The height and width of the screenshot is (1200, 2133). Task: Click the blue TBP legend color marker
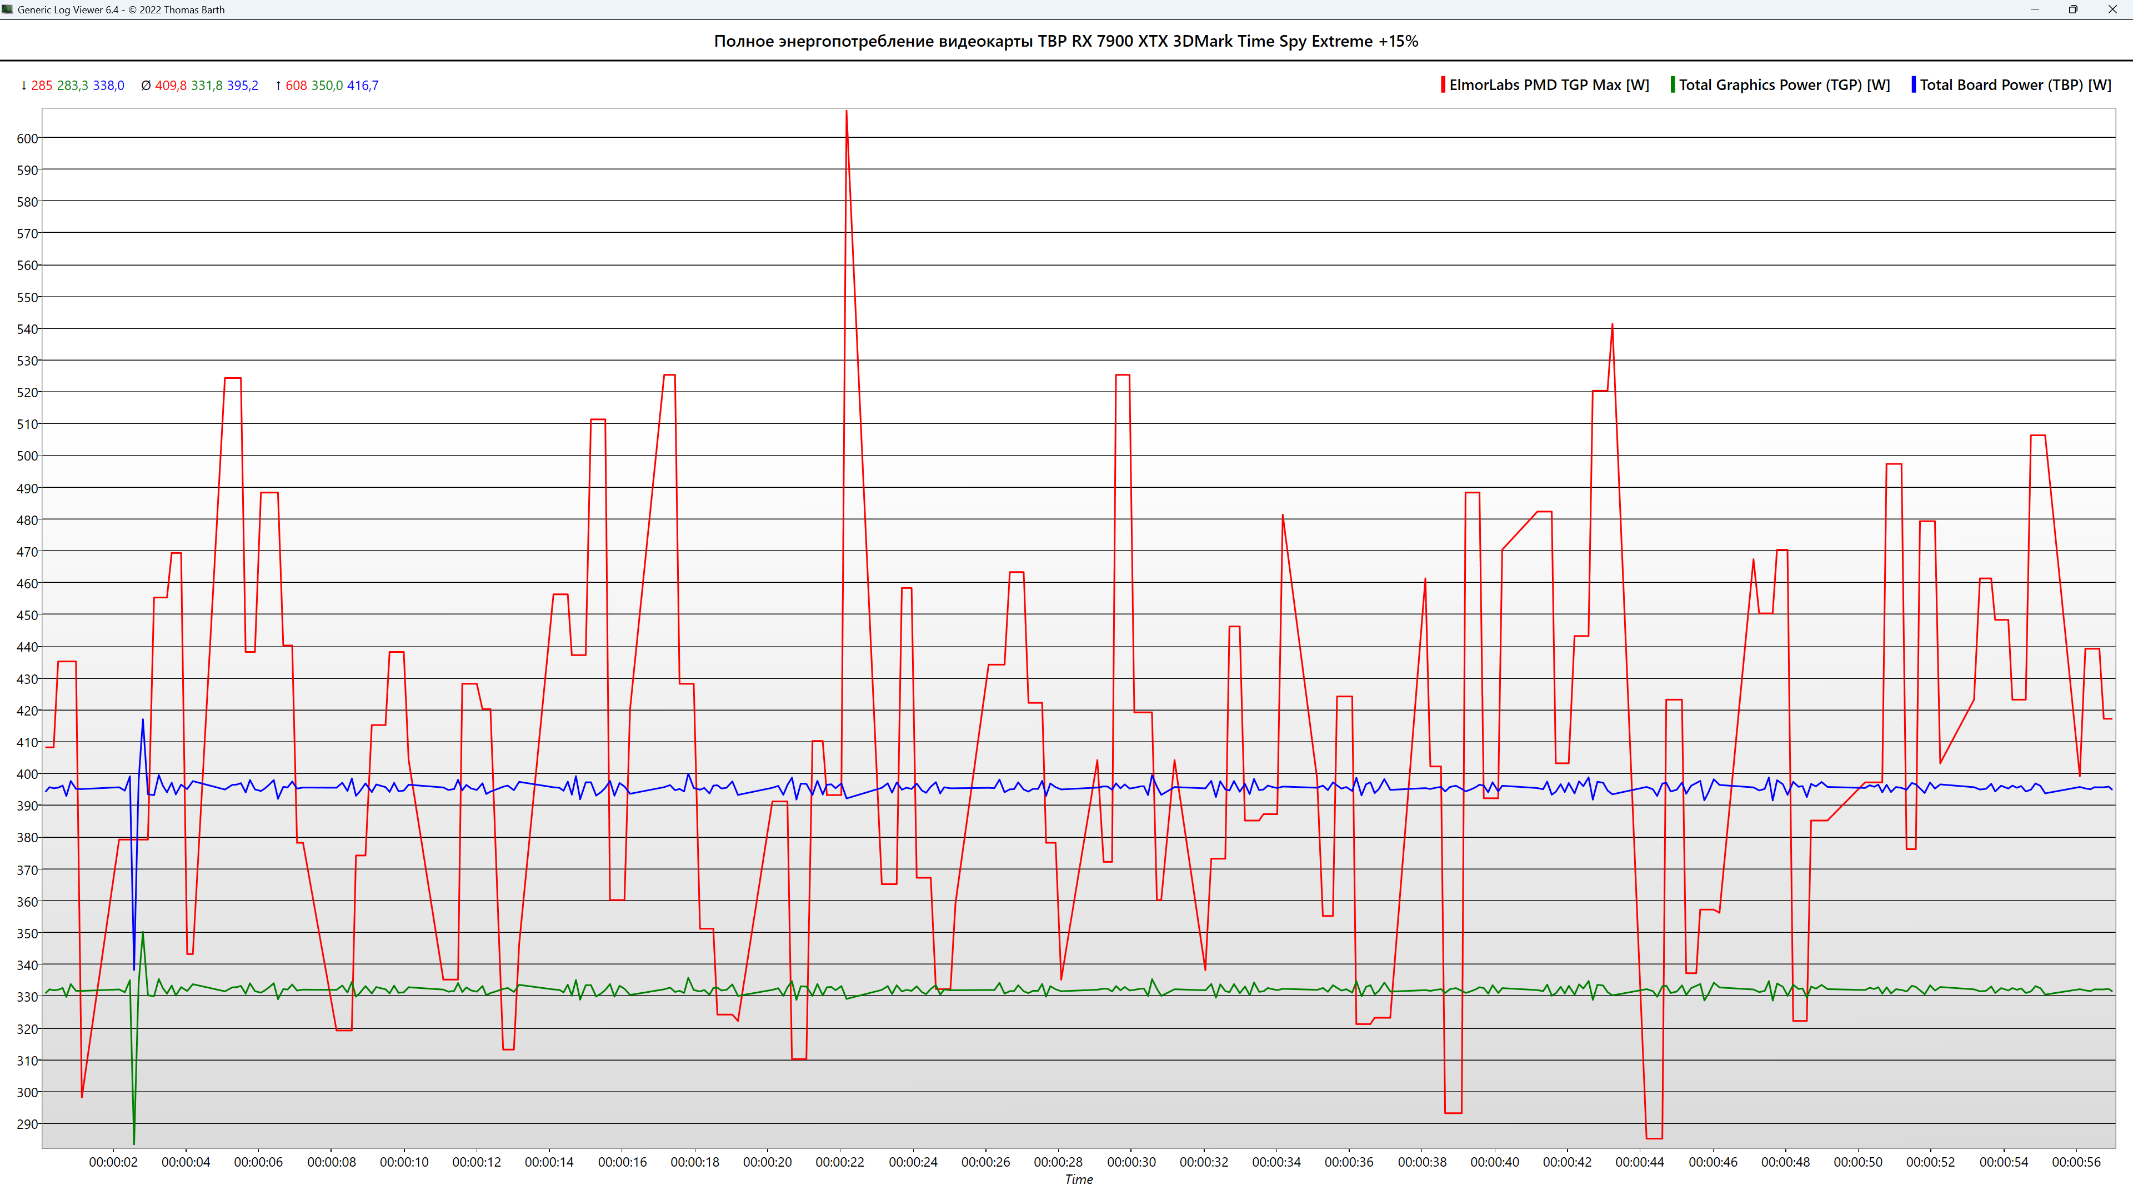(1914, 85)
